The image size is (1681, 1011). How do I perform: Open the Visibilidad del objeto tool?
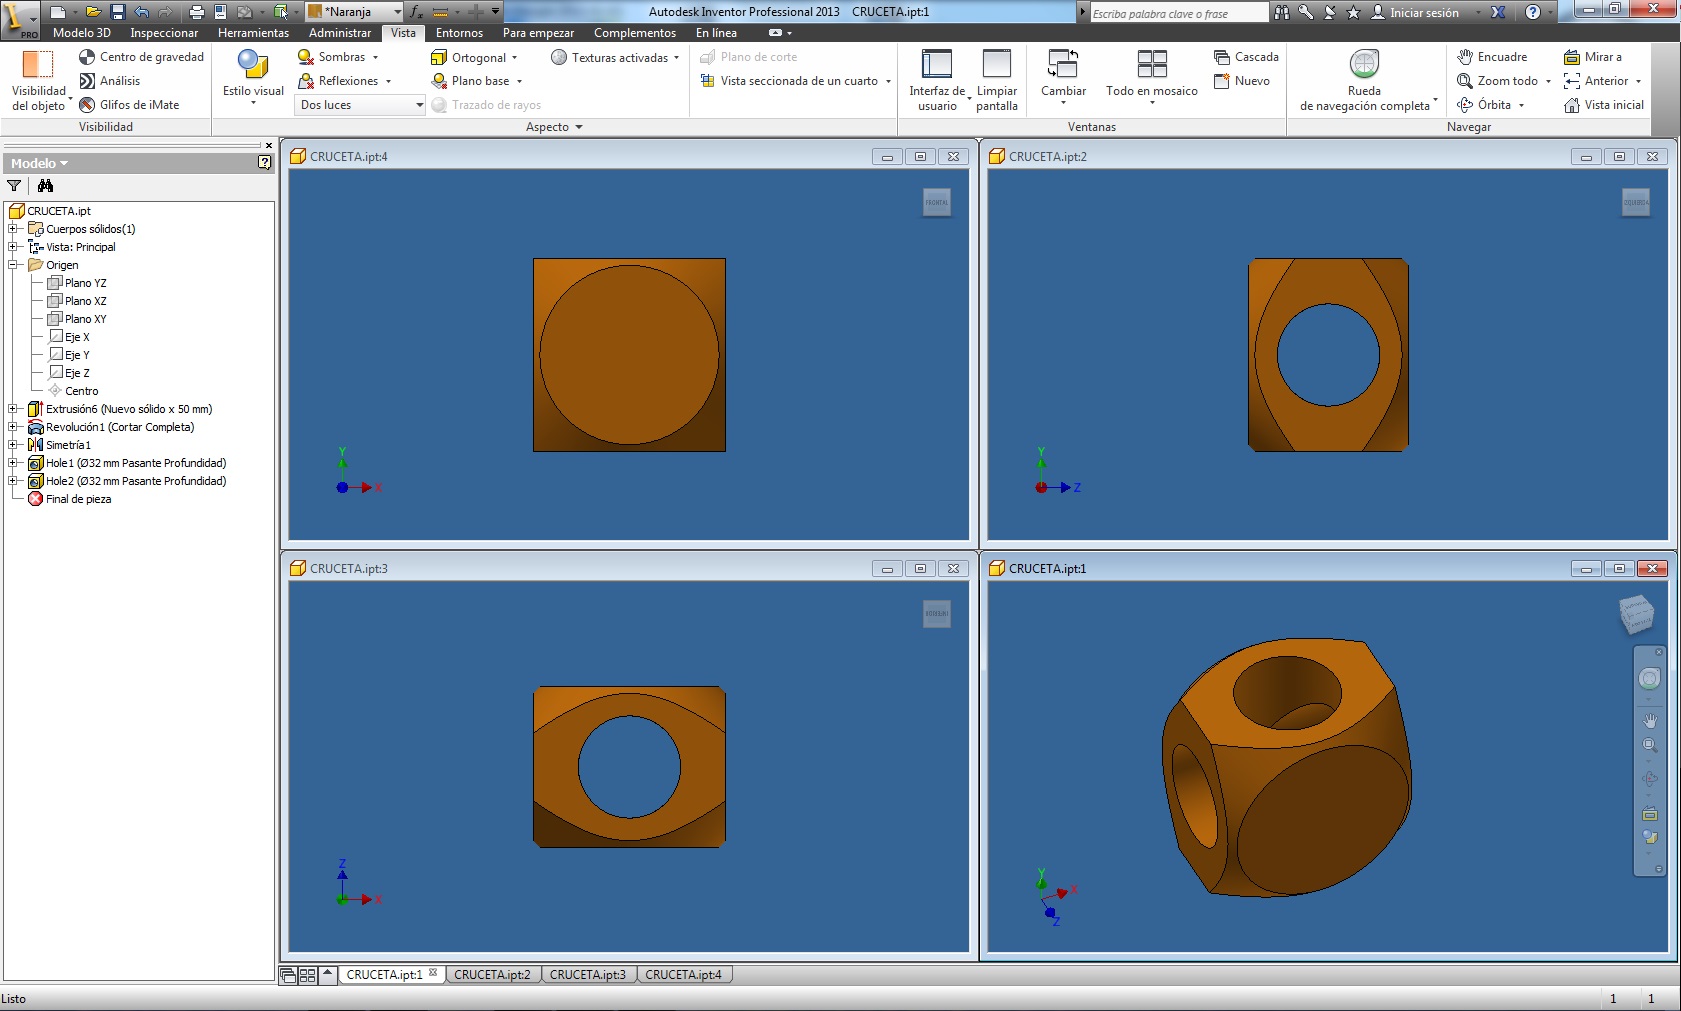(x=38, y=80)
